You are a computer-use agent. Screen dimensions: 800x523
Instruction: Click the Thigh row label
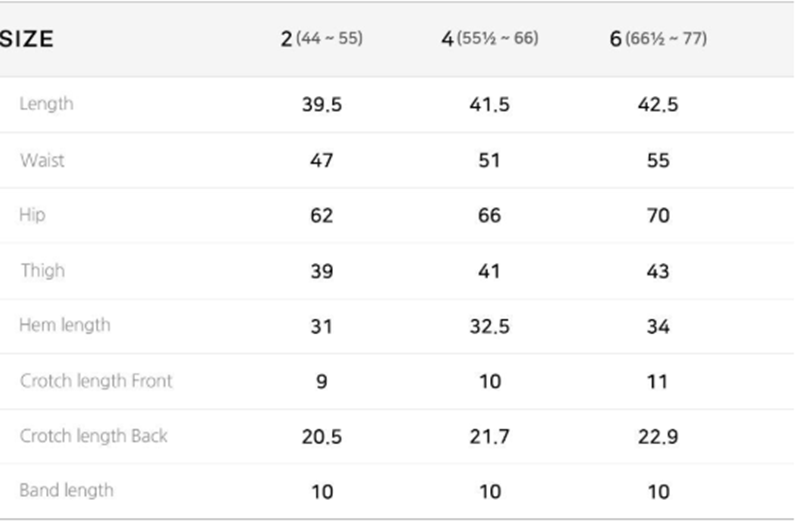pyautogui.click(x=42, y=270)
